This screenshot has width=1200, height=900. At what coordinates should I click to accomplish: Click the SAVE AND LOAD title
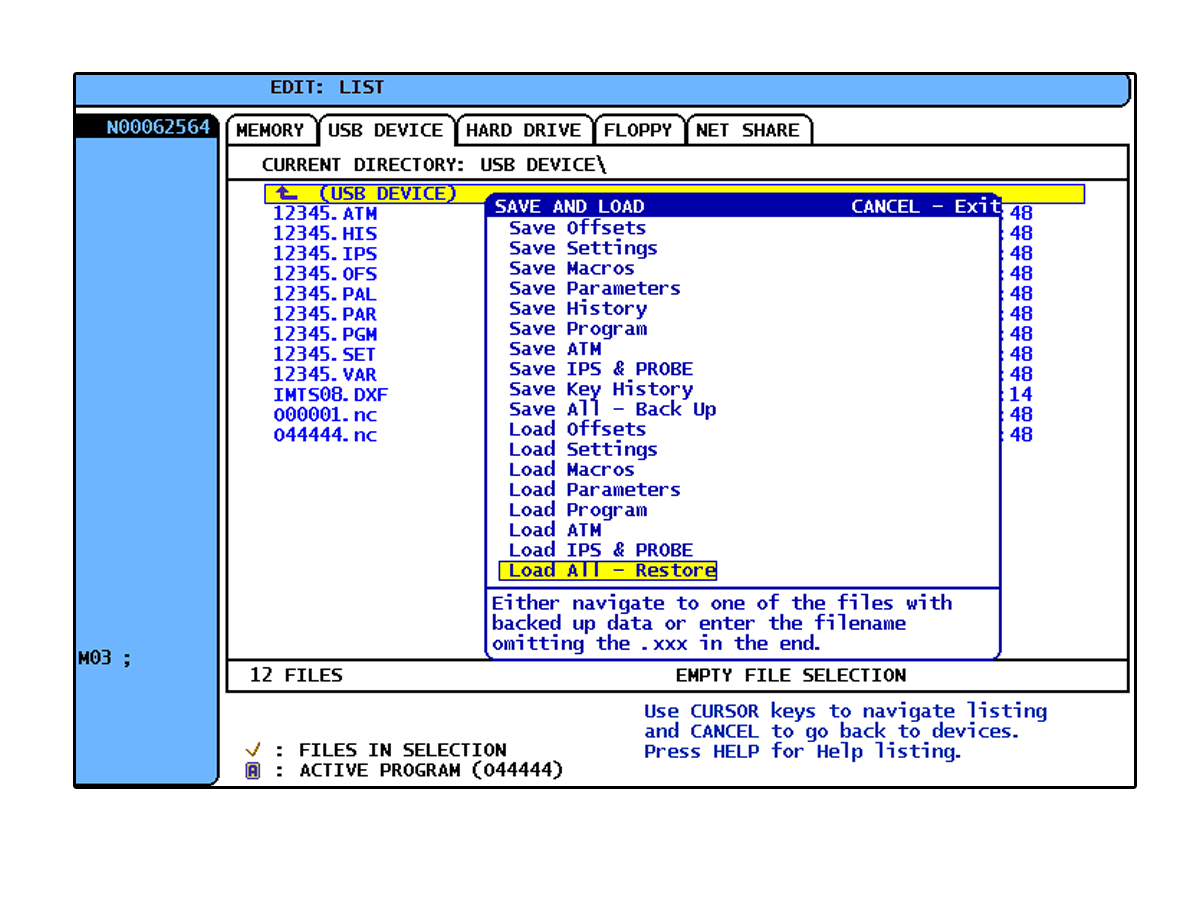click(570, 207)
